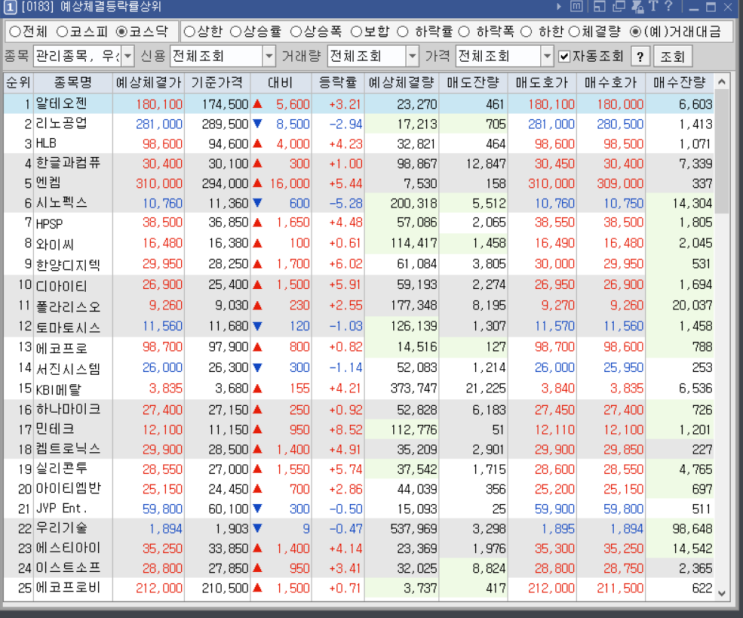743x618 pixels.
Task: Choose the 상승률 sort option
Action: pos(255,32)
